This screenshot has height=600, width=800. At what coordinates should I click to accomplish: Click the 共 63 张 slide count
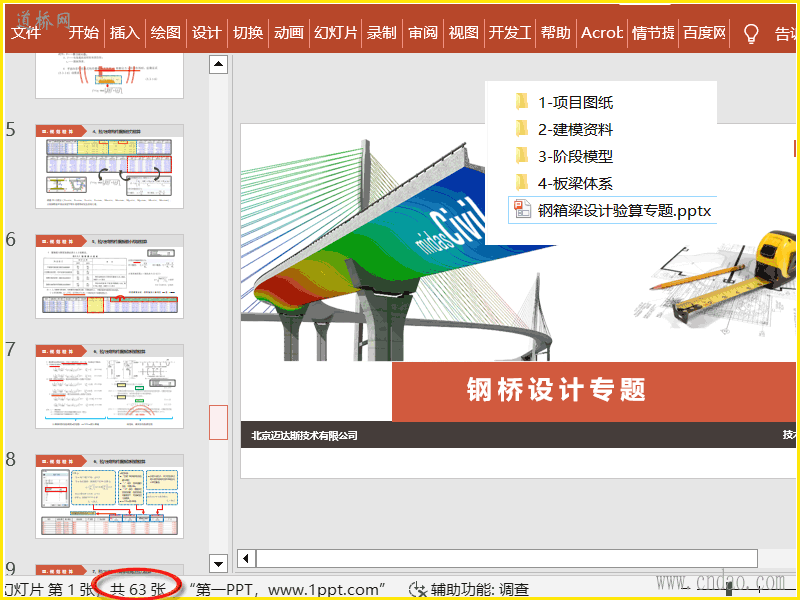coord(138,590)
